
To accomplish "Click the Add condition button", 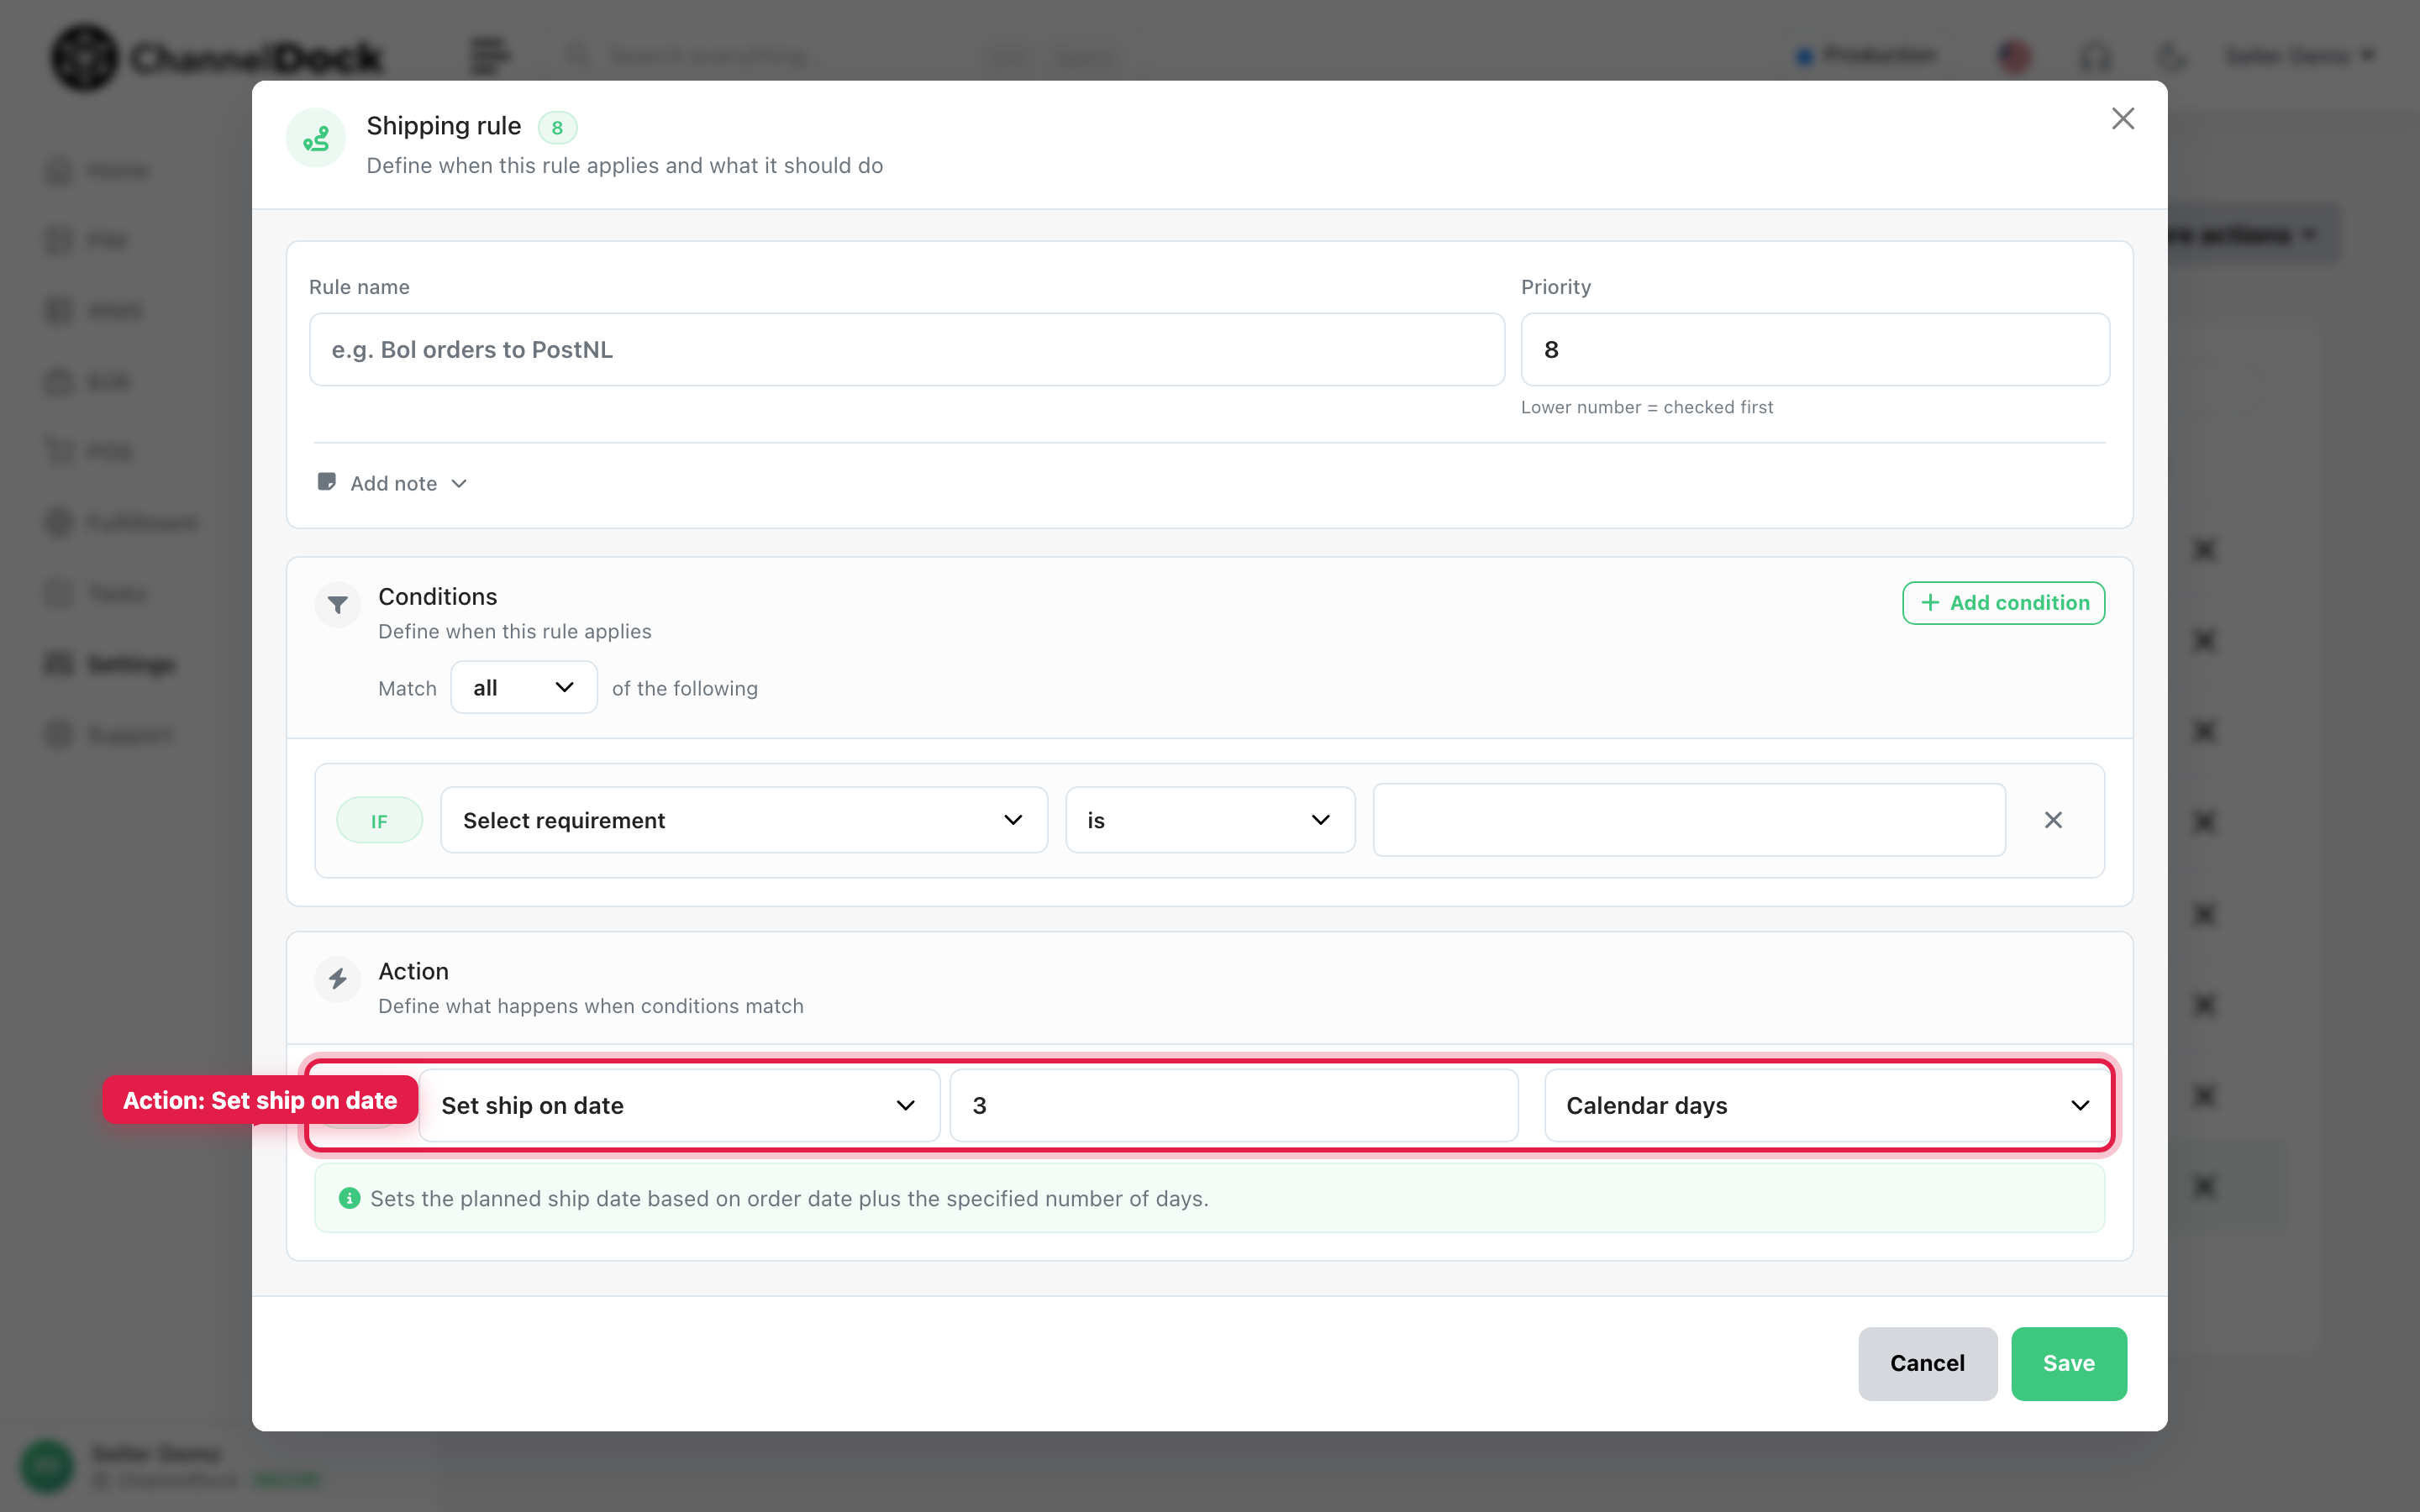I will [x=2003, y=602].
